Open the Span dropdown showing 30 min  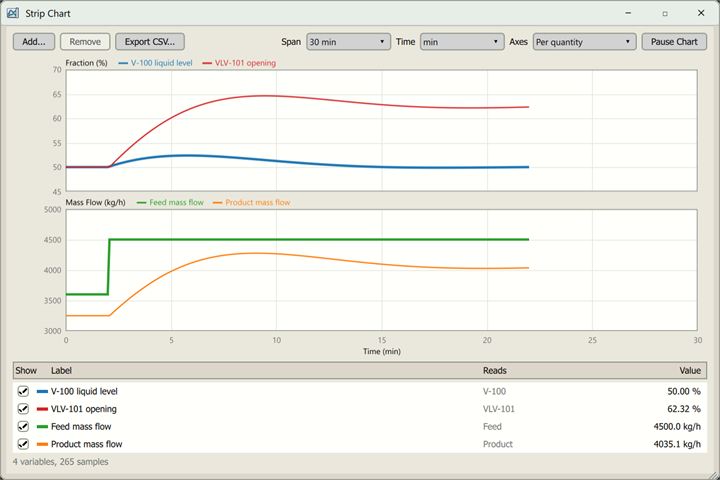[348, 42]
